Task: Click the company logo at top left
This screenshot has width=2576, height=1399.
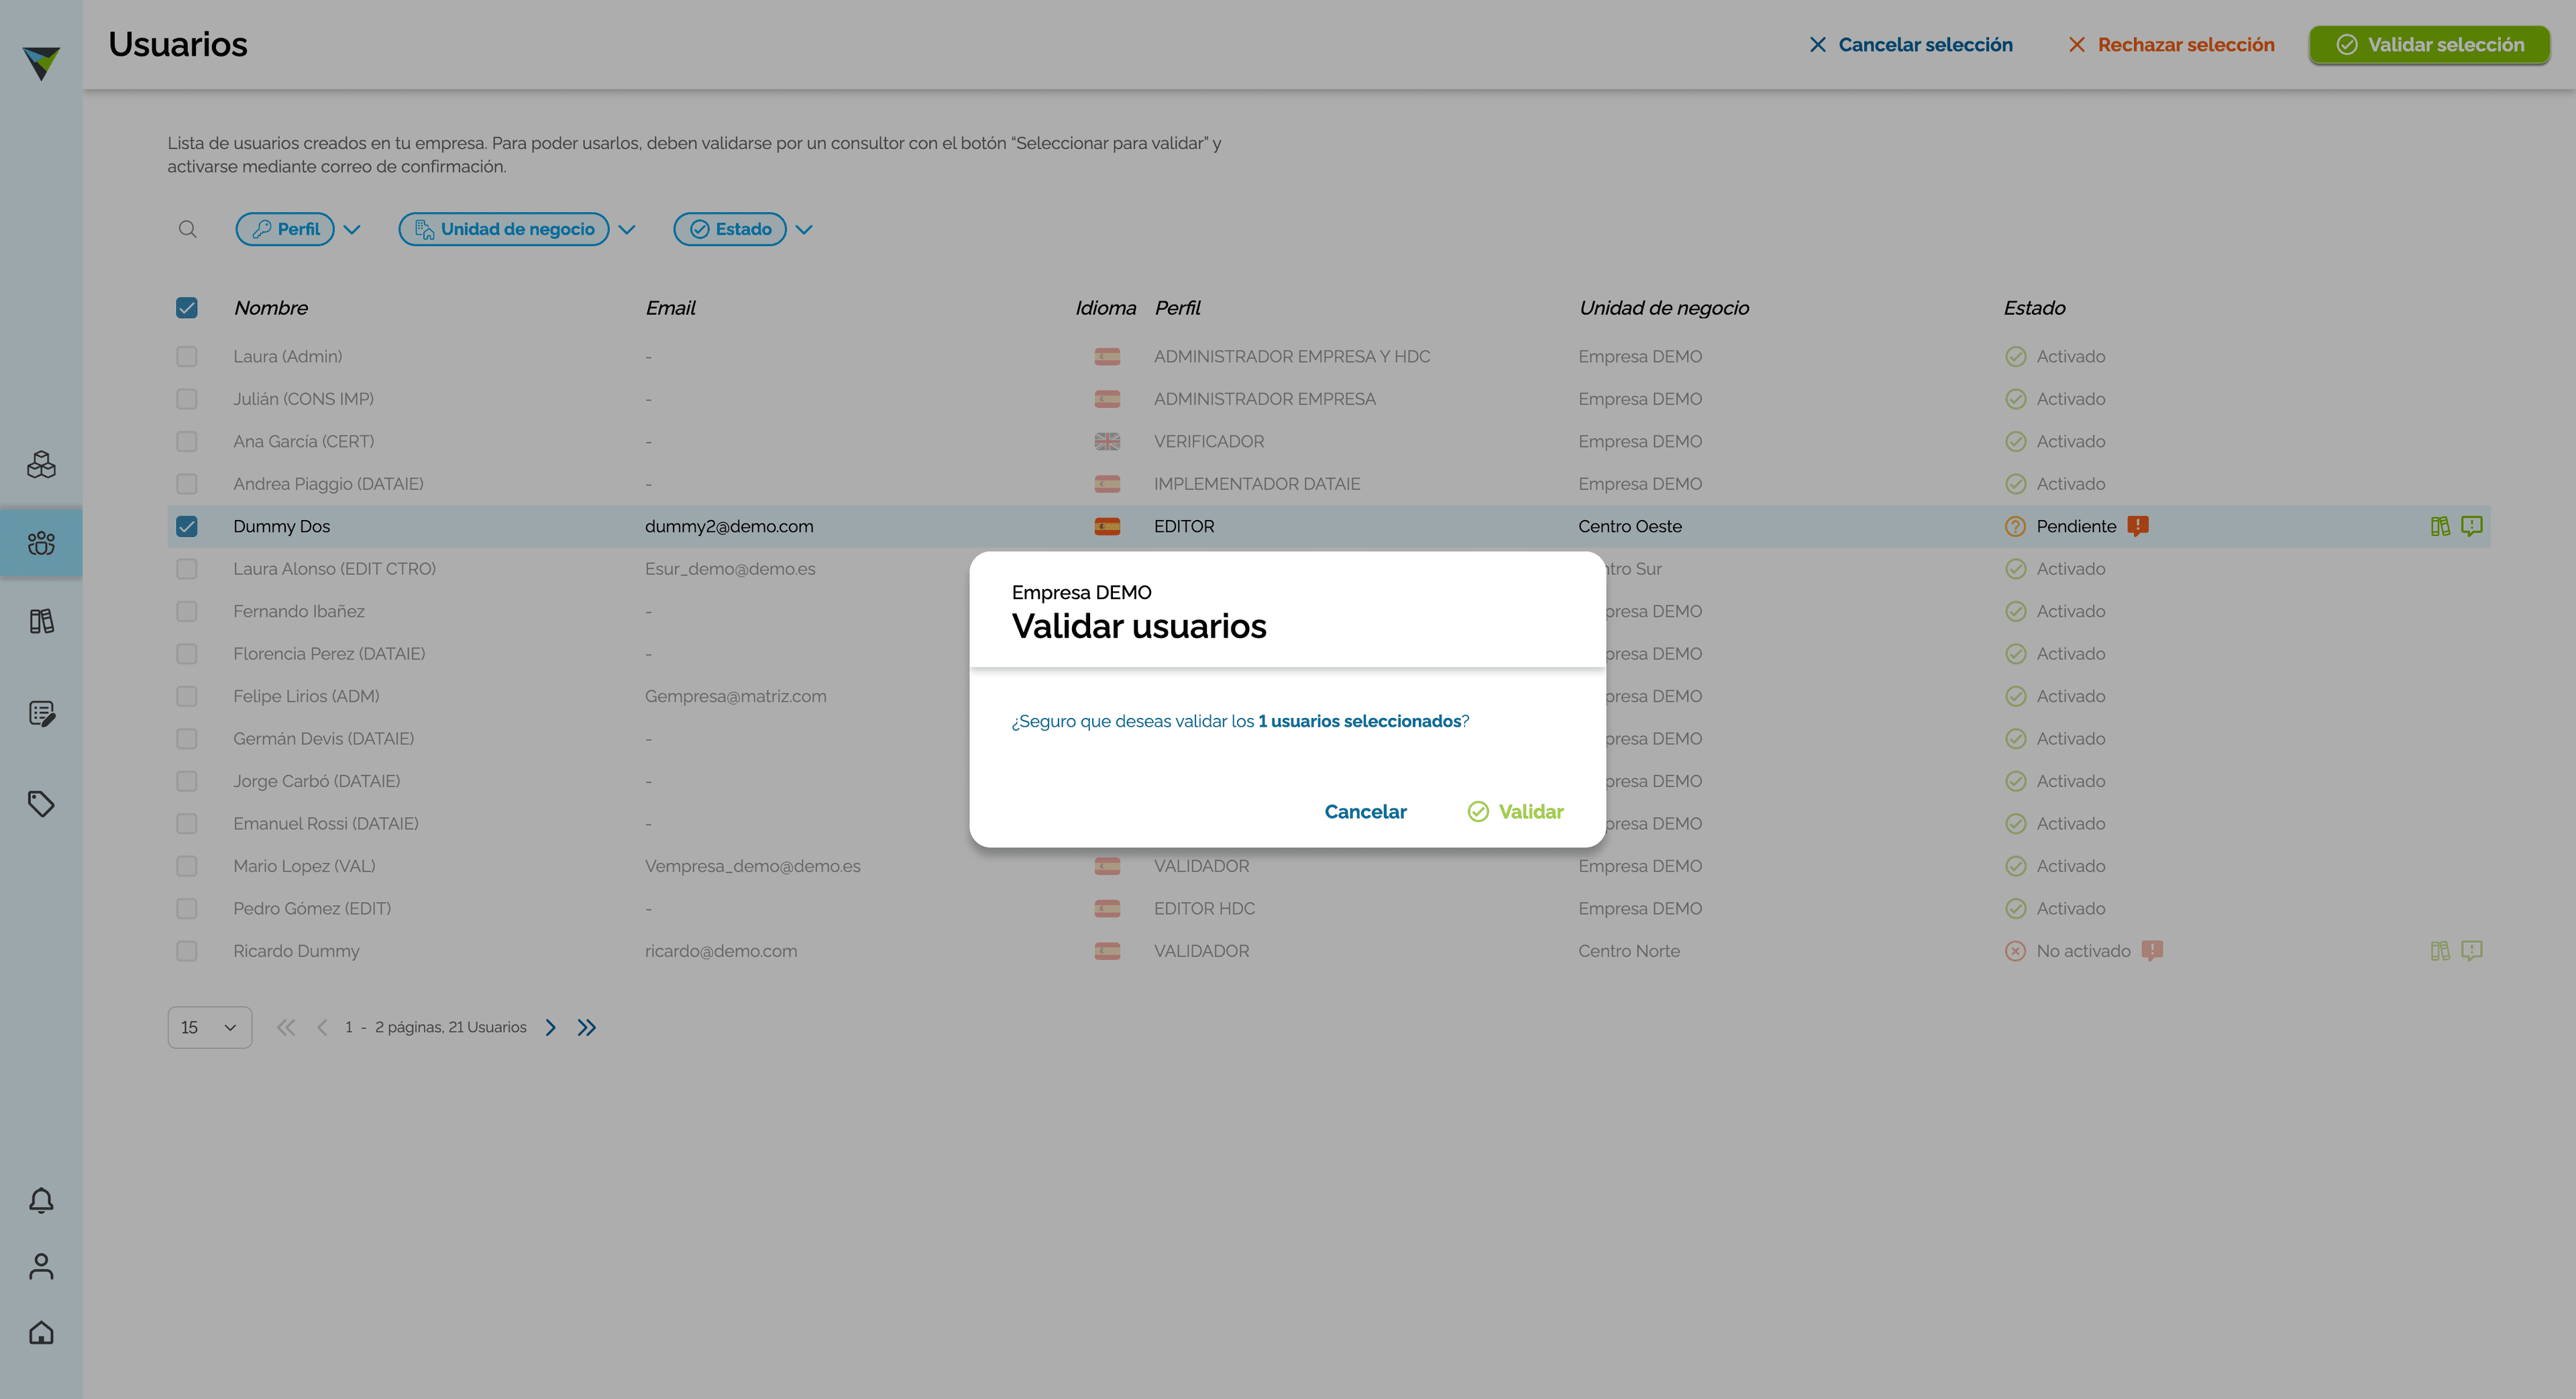Action: 41,63
